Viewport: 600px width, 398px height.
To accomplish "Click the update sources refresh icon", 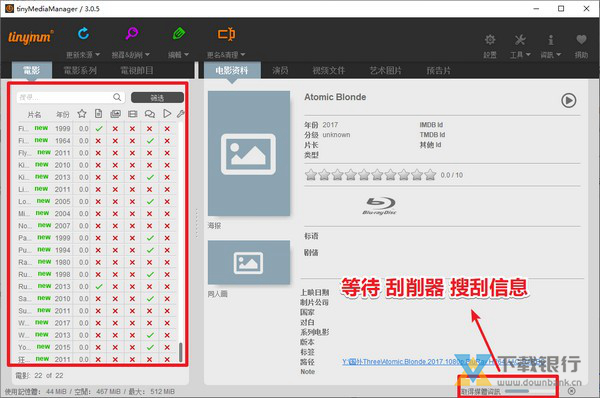I will [x=83, y=34].
